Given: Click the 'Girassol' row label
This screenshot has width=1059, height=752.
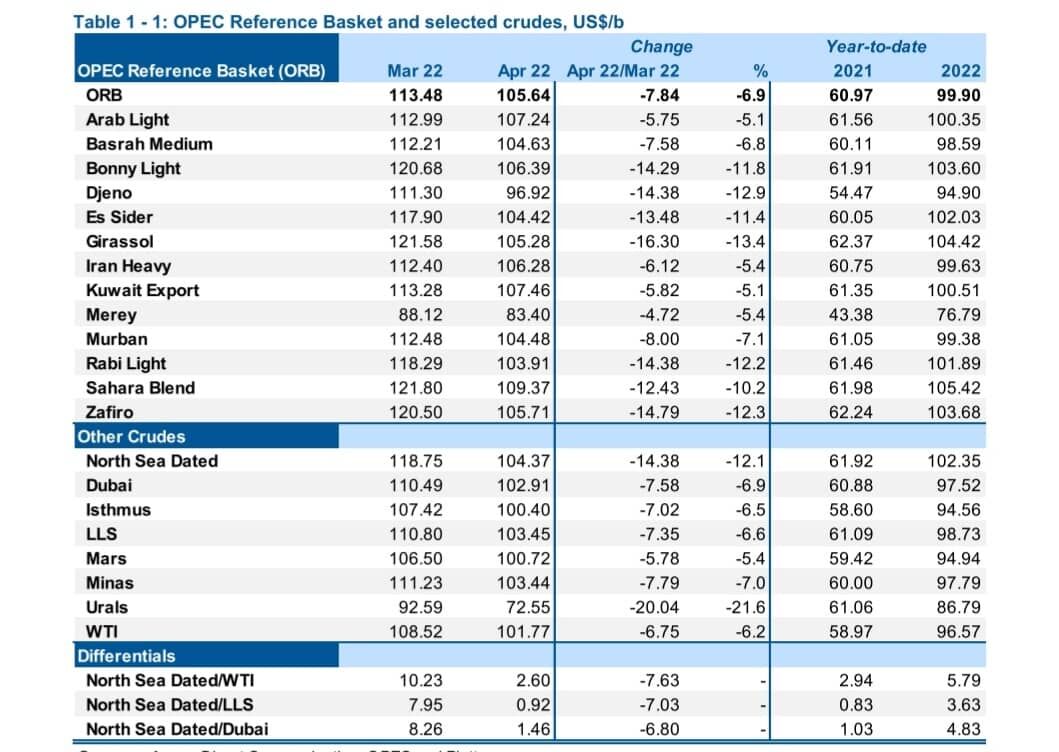Looking at the screenshot, I should point(120,241).
